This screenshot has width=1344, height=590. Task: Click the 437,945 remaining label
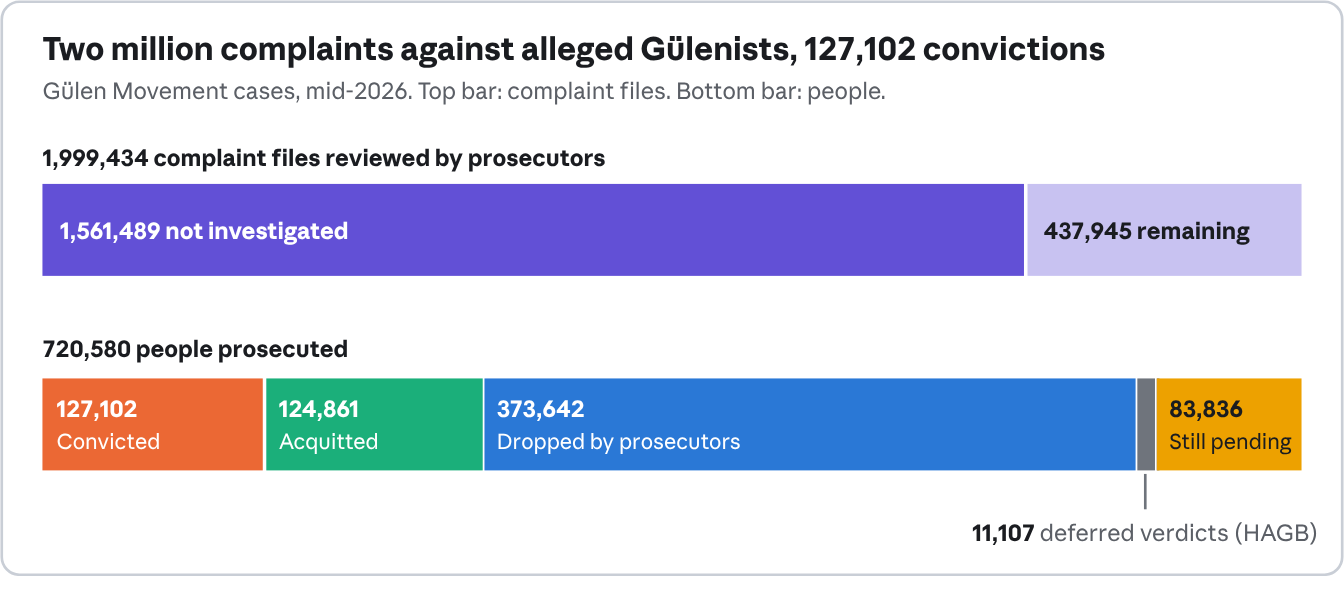click(1147, 232)
